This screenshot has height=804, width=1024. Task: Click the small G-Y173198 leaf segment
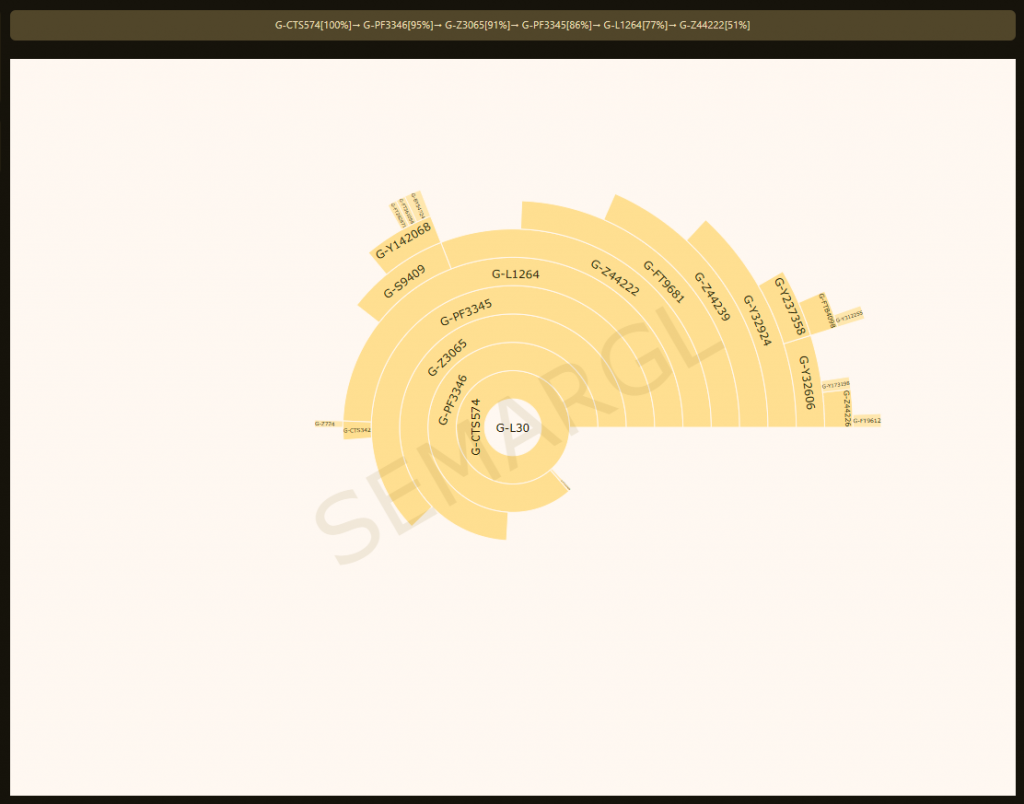835,384
